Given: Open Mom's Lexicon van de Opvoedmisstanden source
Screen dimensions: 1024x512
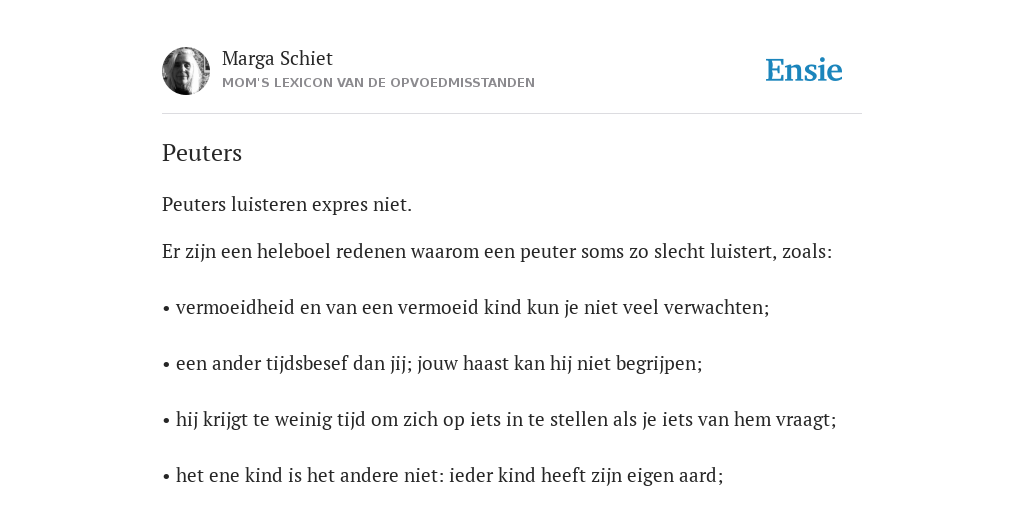Looking at the screenshot, I should (x=378, y=83).
